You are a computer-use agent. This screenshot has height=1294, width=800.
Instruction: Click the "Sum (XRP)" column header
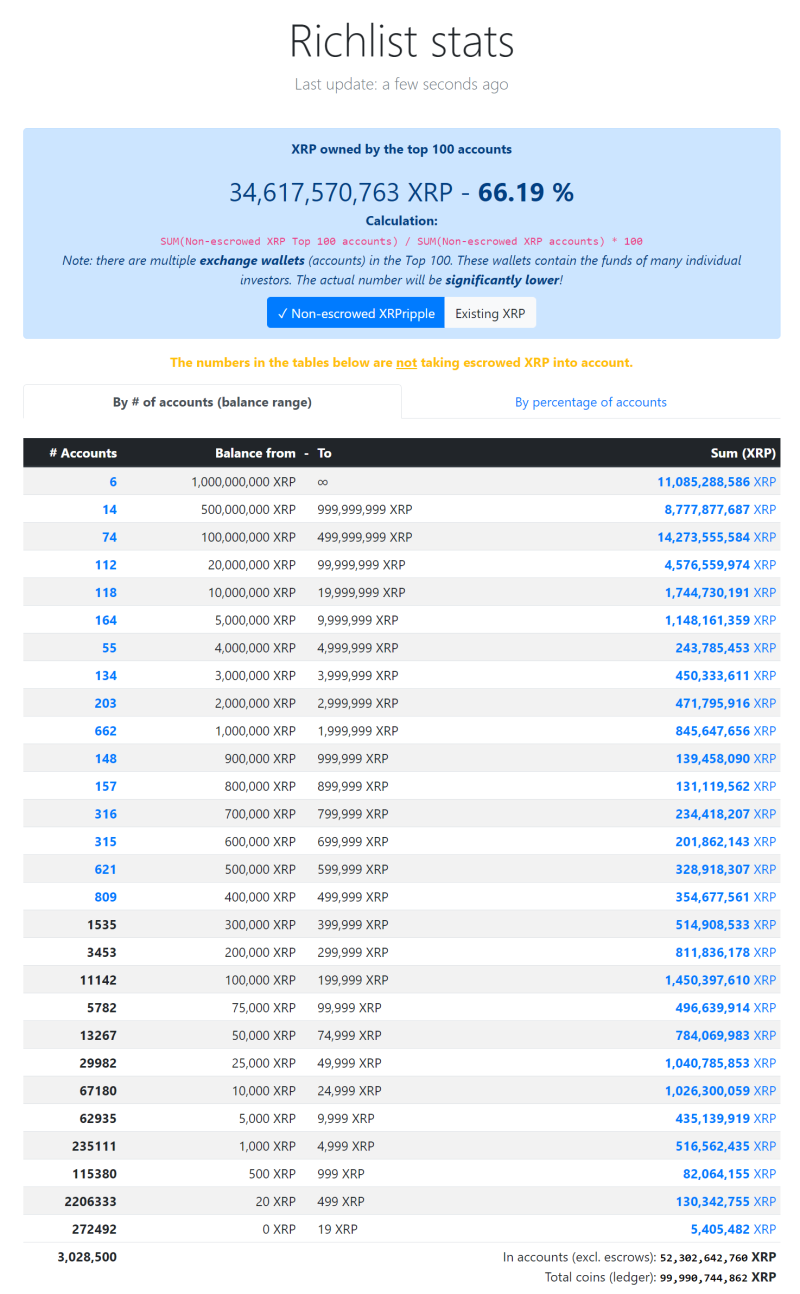point(743,453)
